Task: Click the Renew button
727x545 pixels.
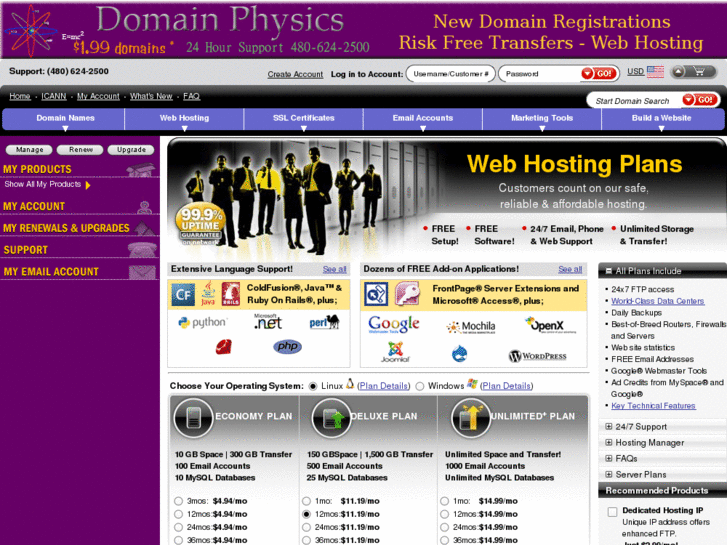Action: 80,150
